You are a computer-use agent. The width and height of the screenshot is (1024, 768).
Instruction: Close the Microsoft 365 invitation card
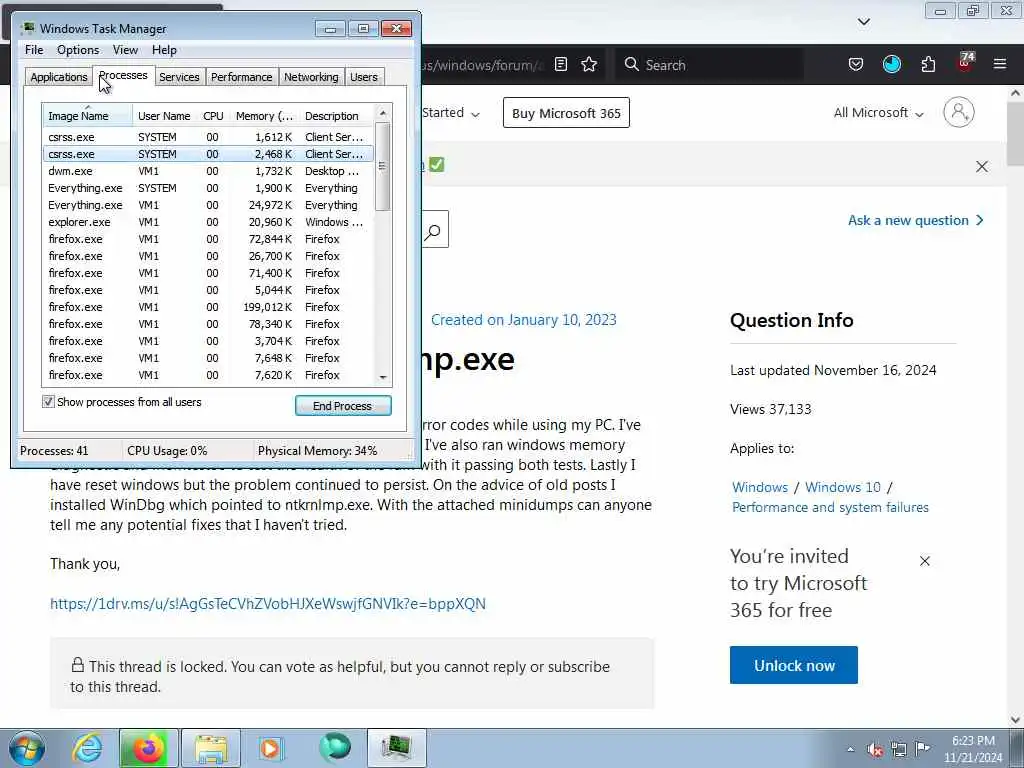click(x=925, y=561)
